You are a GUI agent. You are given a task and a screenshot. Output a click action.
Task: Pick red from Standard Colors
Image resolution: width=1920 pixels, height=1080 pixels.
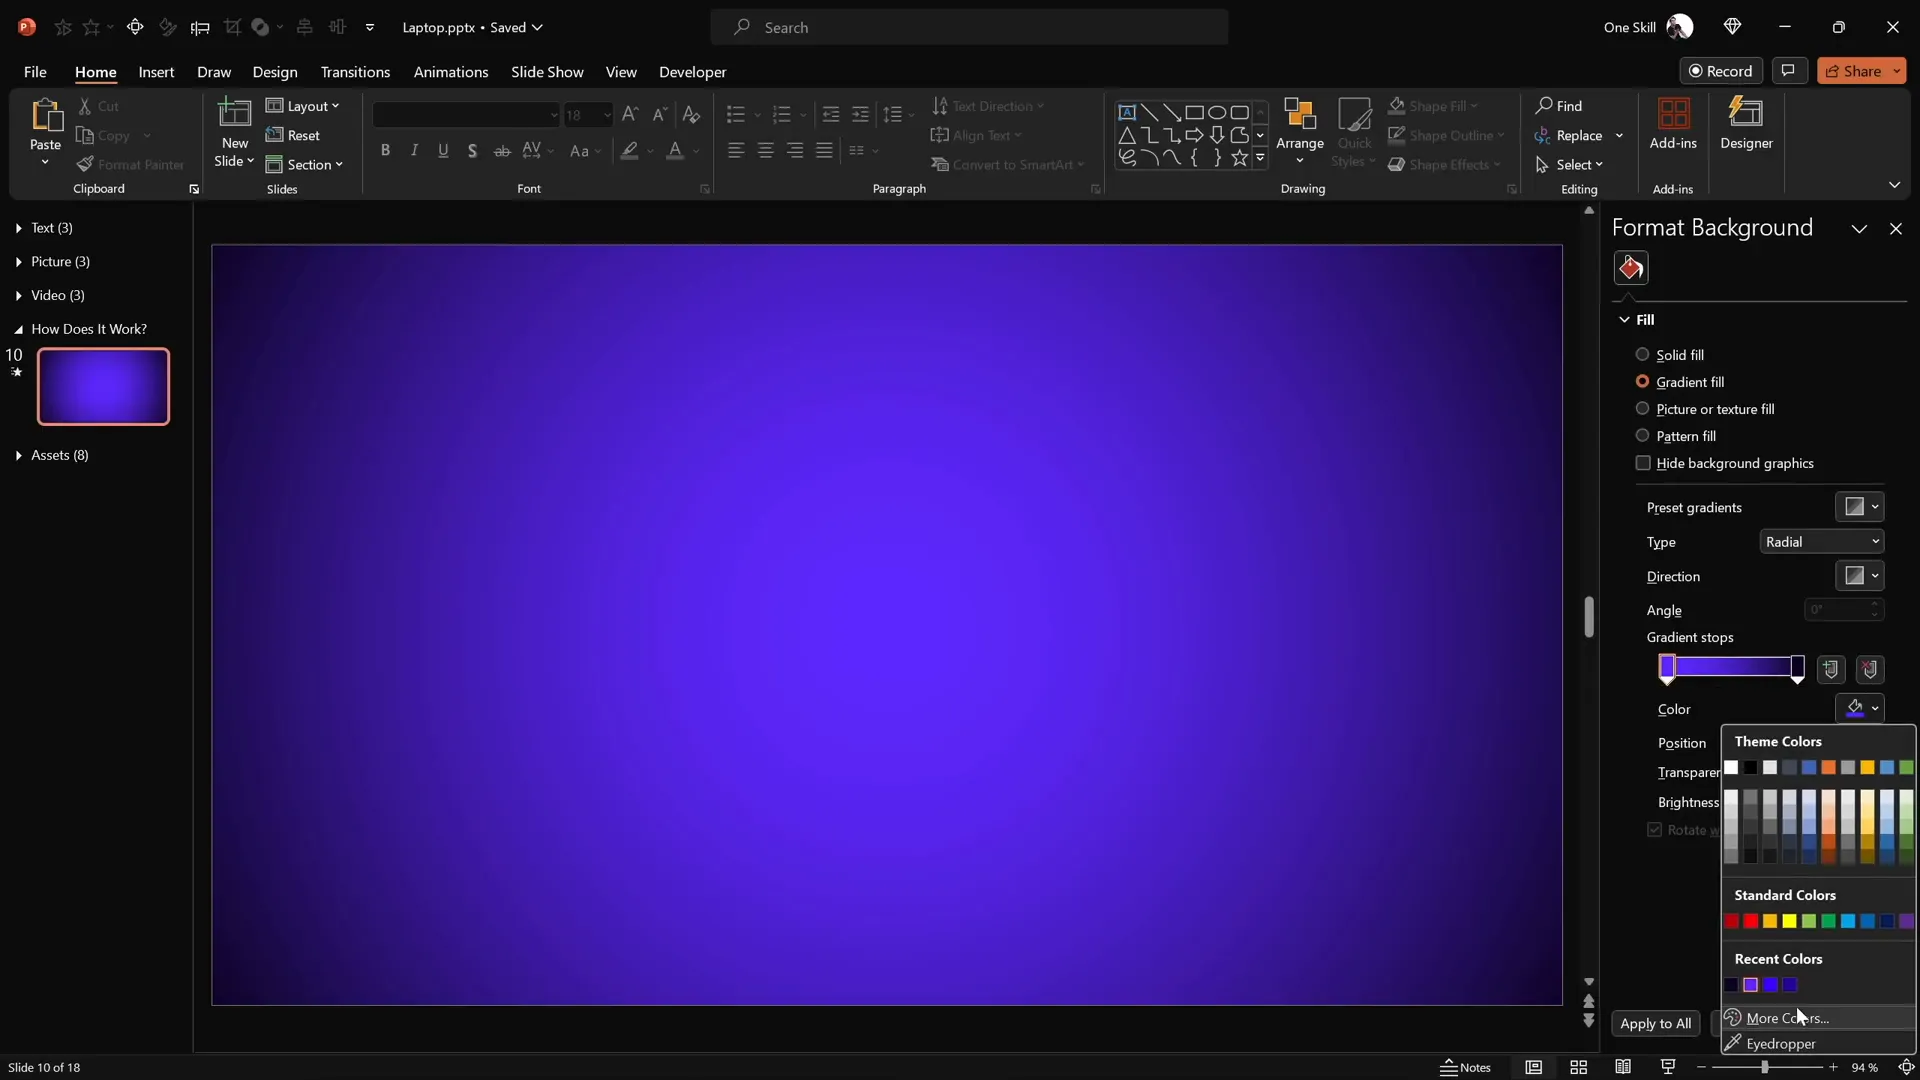(1750, 921)
